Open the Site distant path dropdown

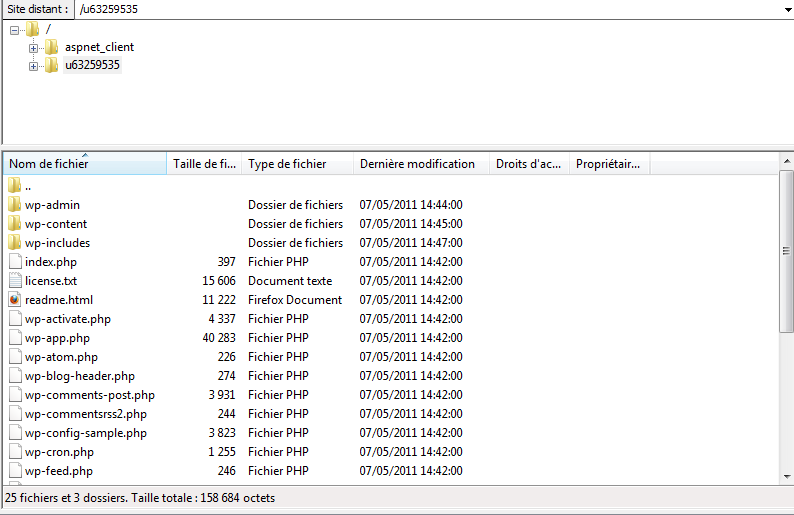[x=785, y=9]
